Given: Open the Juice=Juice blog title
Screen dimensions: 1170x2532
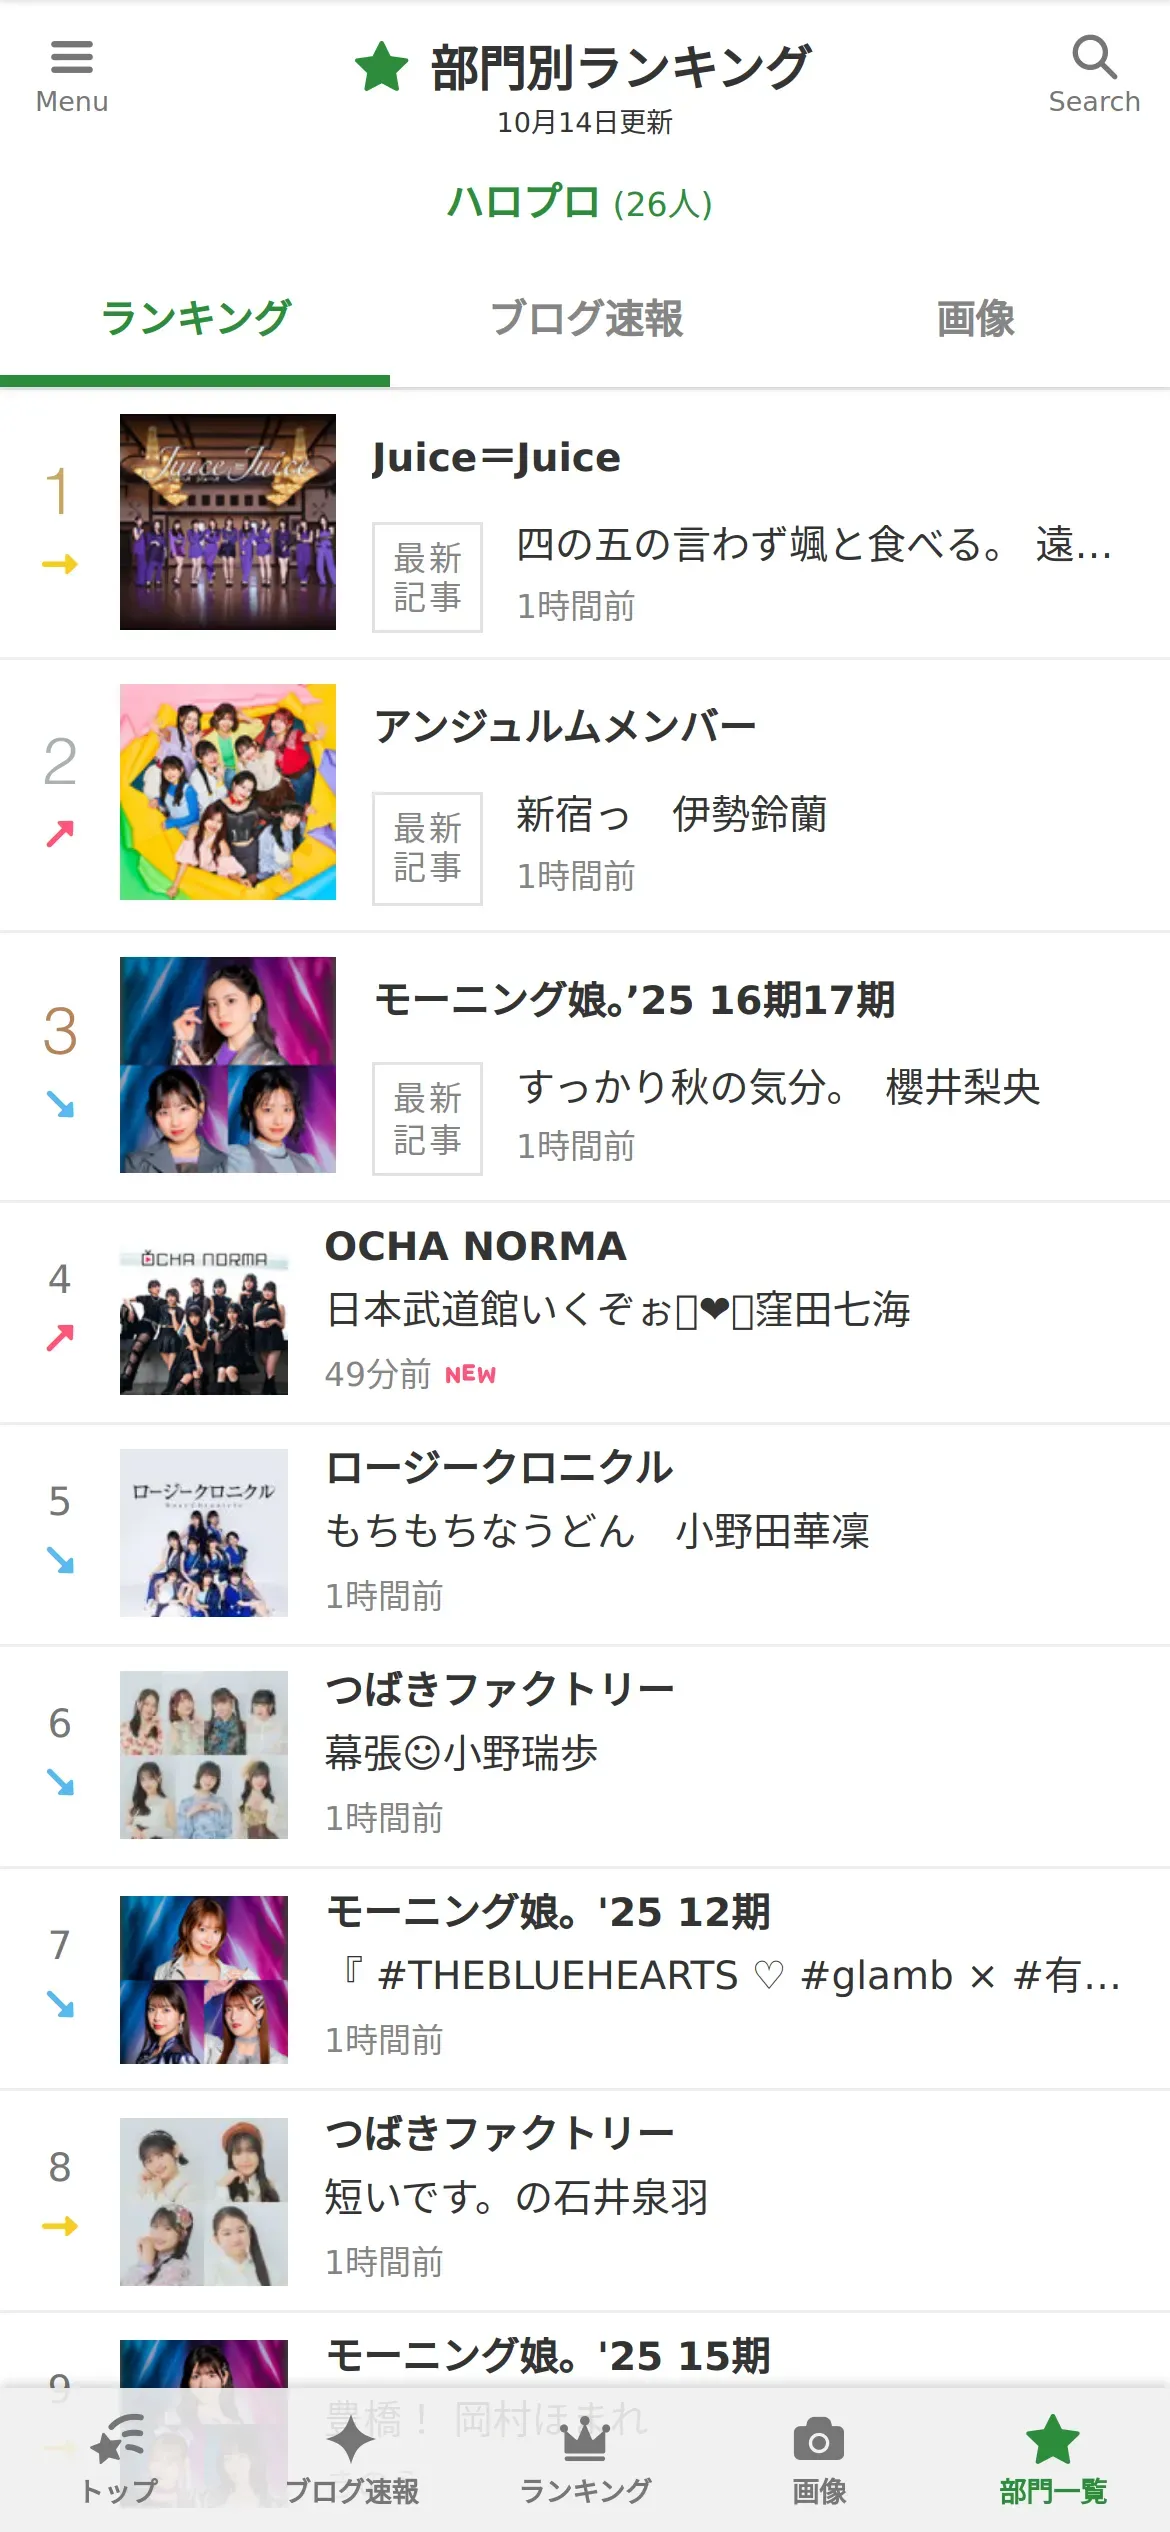Looking at the screenshot, I should 496,458.
